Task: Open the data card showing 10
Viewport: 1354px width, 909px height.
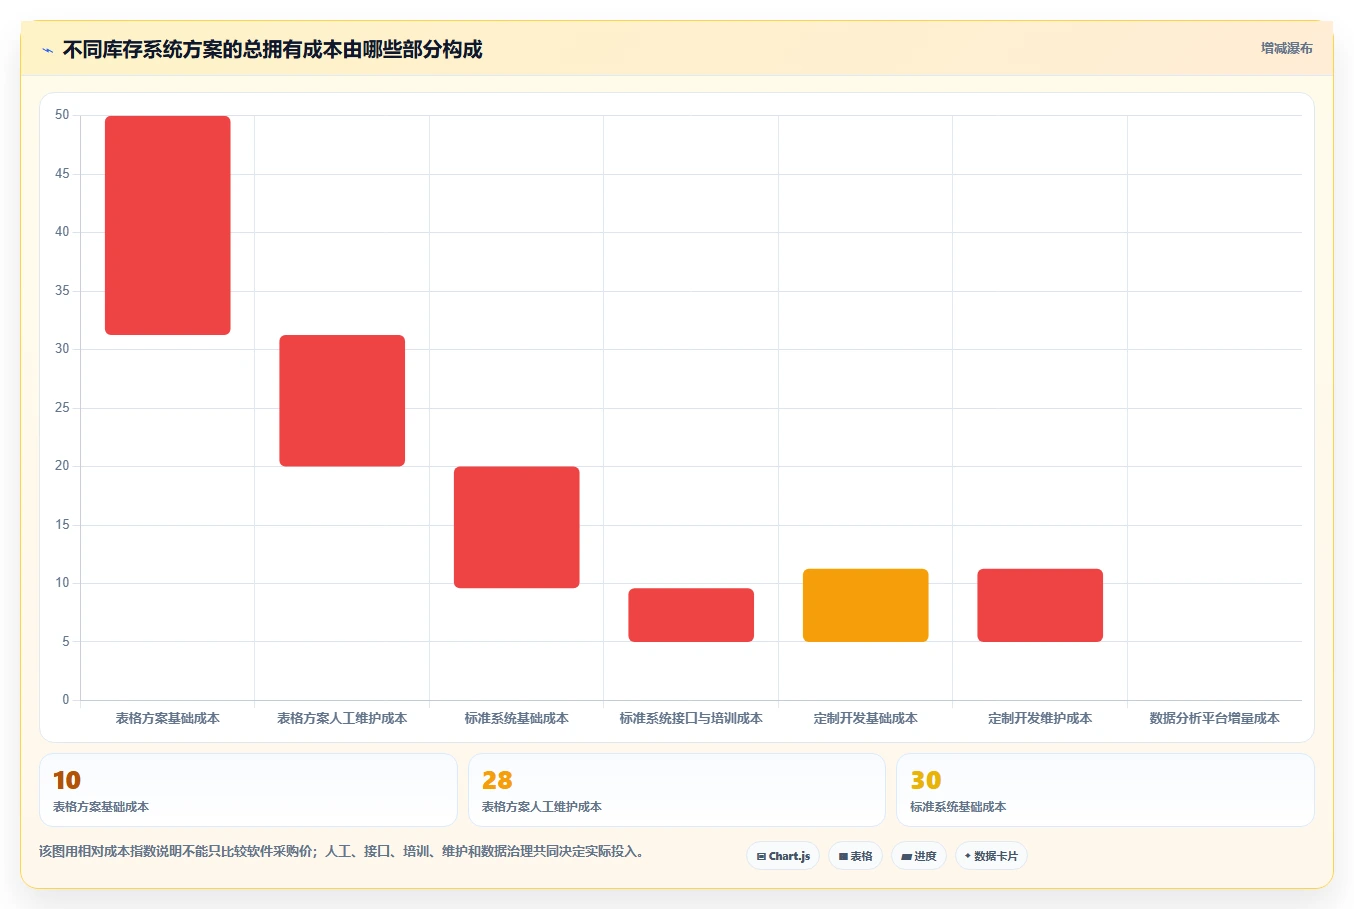Action: pyautogui.click(x=248, y=790)
